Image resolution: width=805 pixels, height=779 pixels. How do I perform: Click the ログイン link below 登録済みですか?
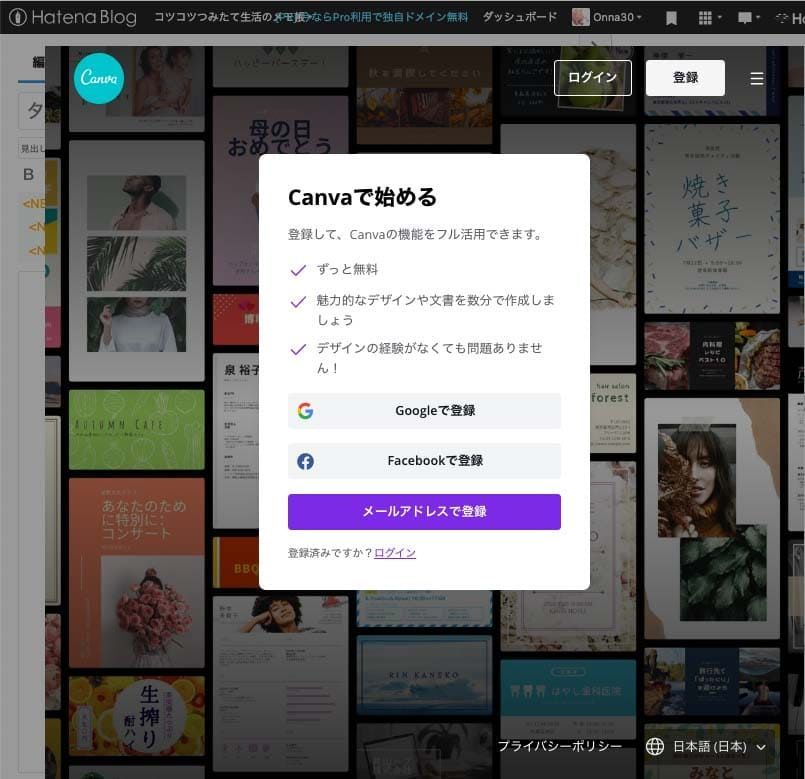395,553
